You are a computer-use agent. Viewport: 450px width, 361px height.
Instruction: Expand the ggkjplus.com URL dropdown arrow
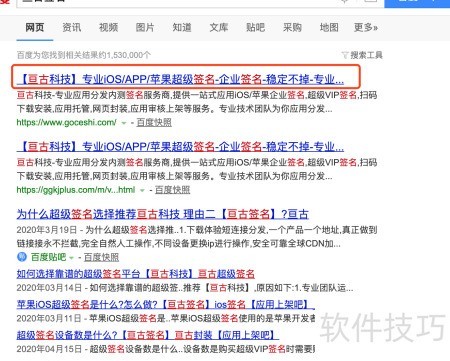pos(142,190)
